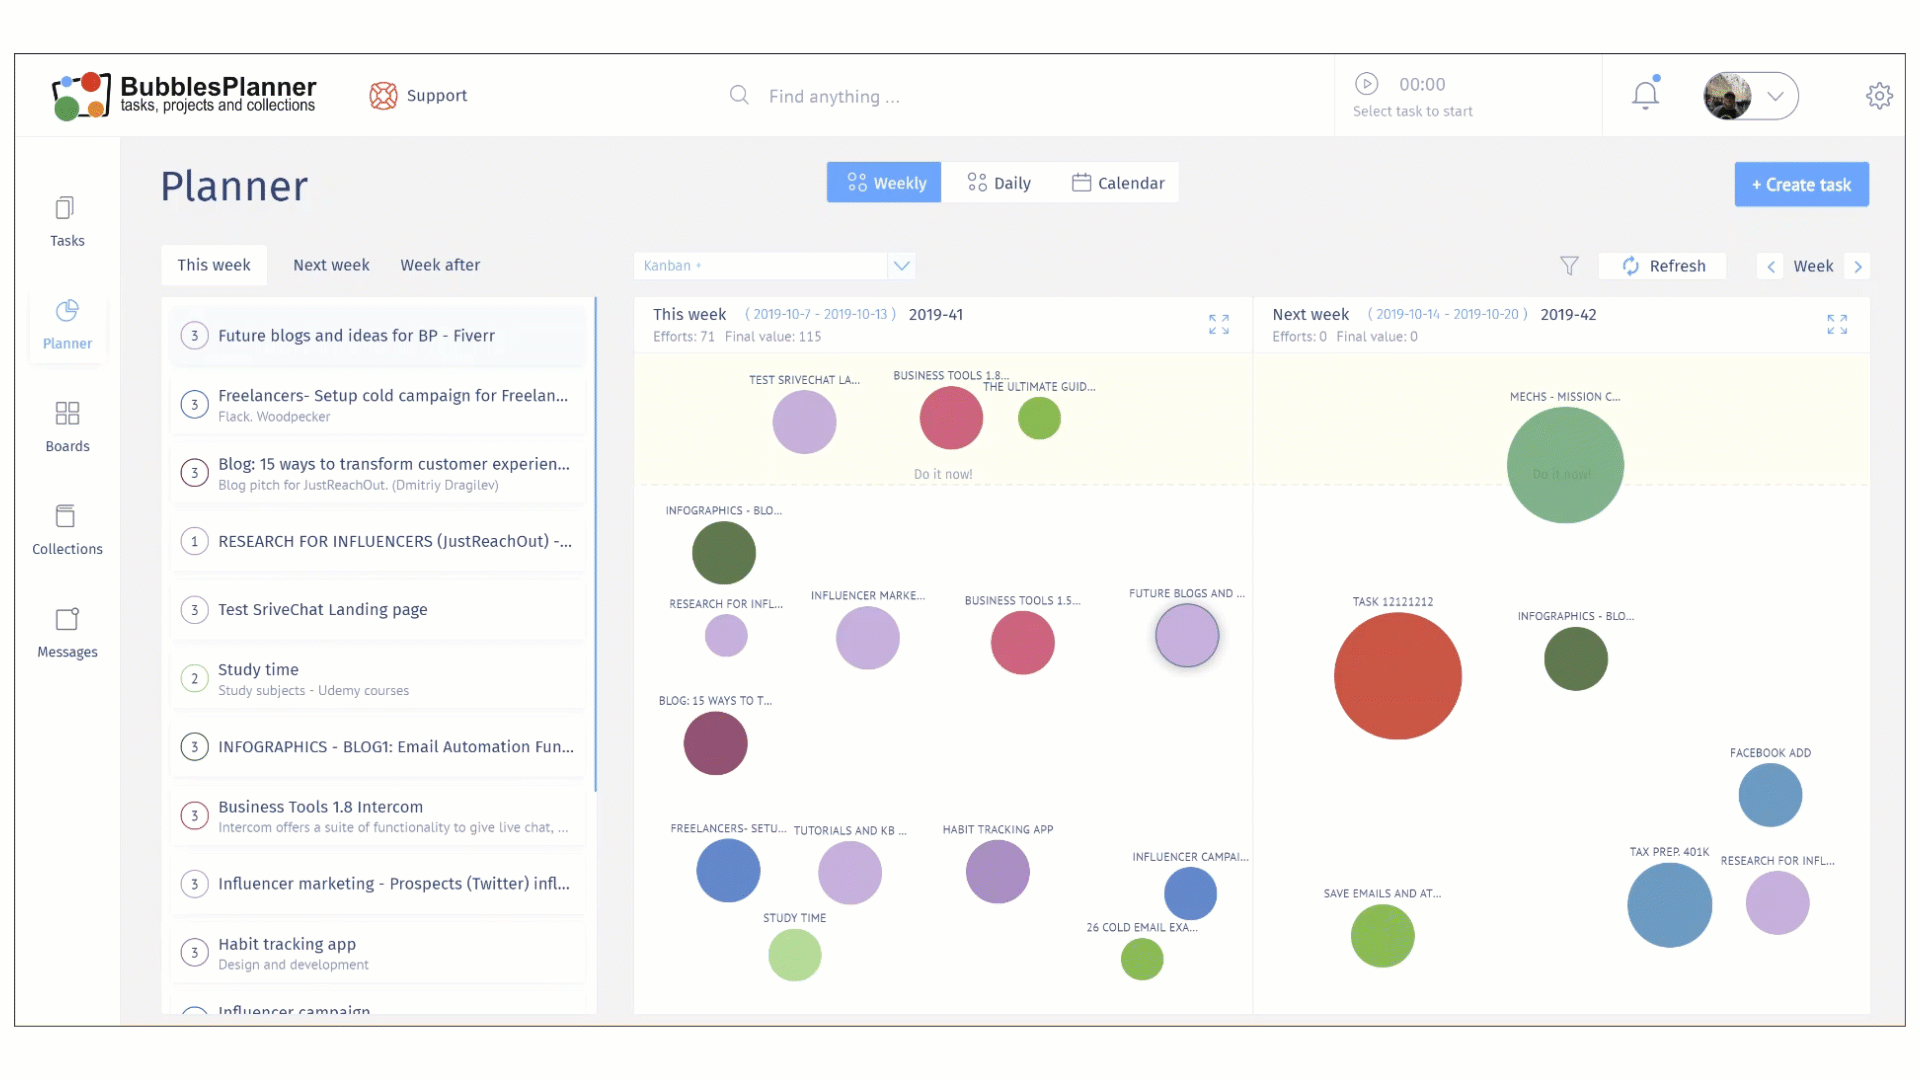Viewport: 1920px width, 1080px height.
Task: Go to the previous week arrow
Action: click(x=1771, y=266)
